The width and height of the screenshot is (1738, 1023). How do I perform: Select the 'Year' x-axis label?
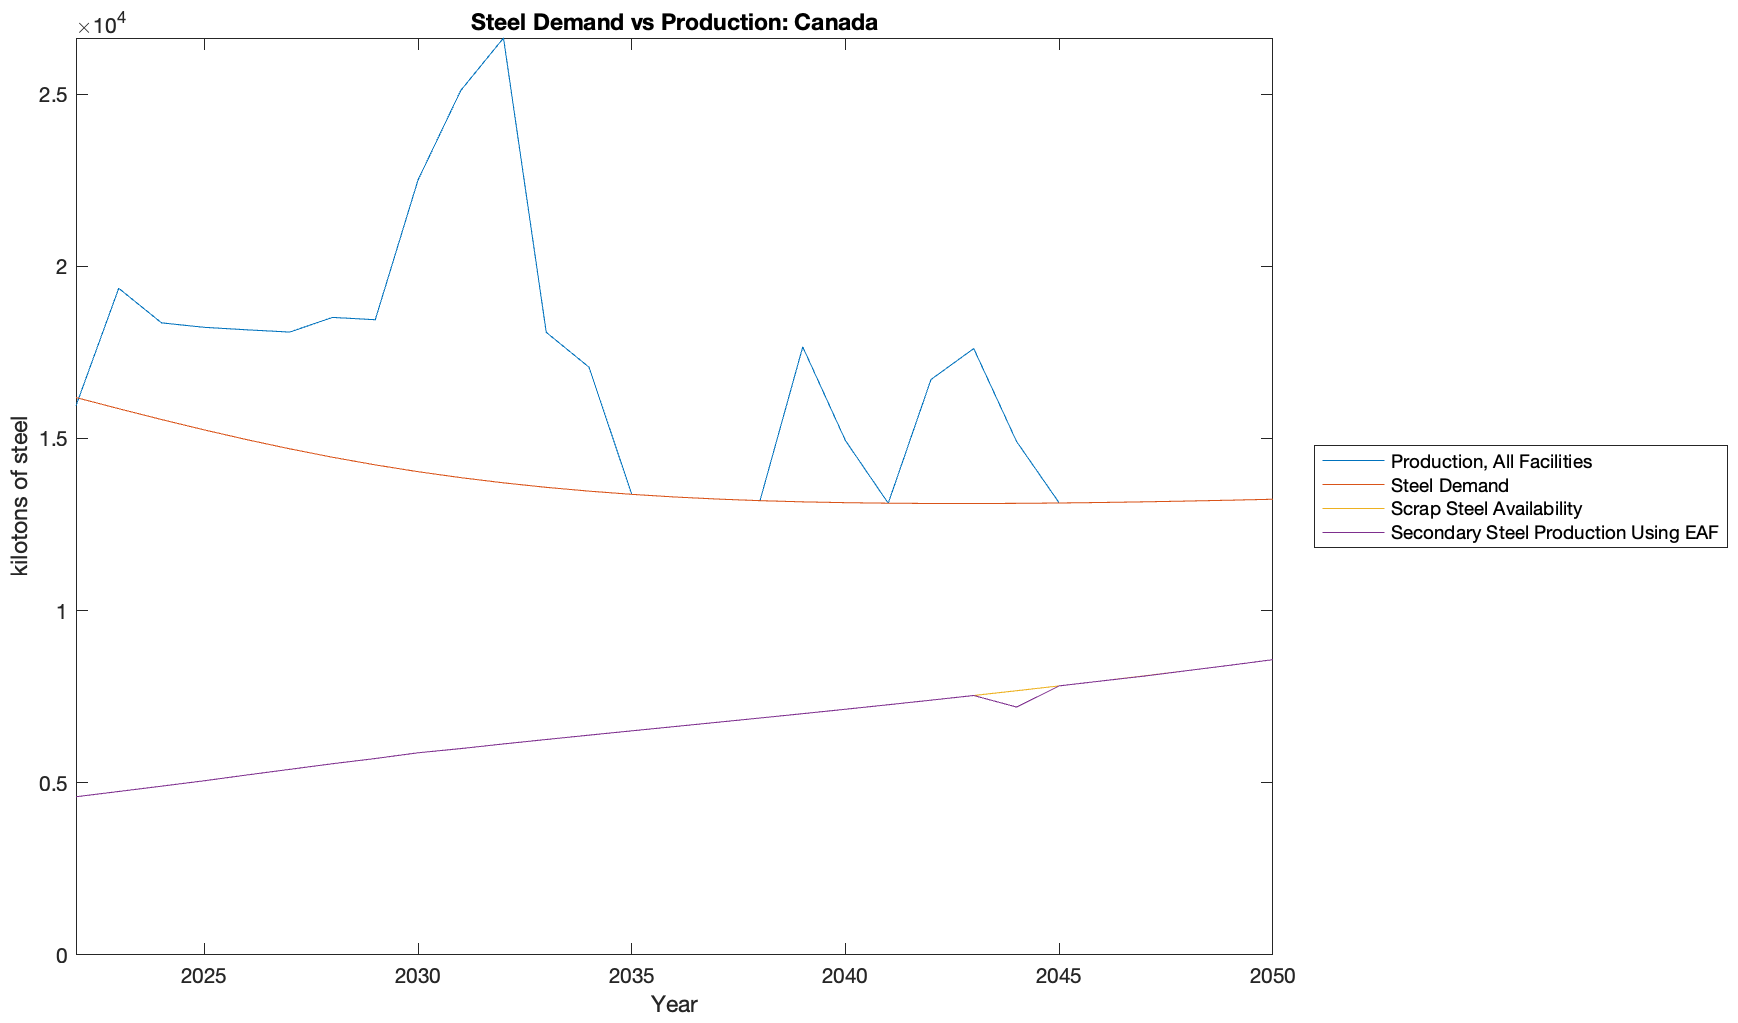point(673,1004)
